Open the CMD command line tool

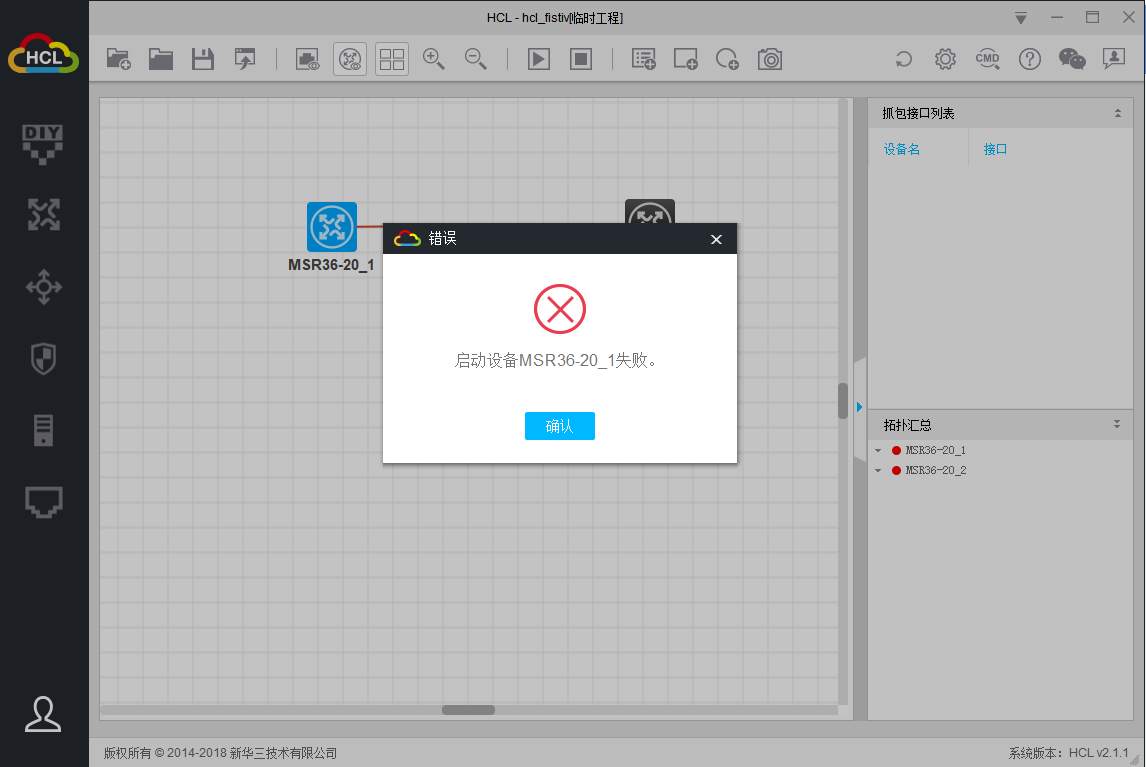(x=987, y=59)
